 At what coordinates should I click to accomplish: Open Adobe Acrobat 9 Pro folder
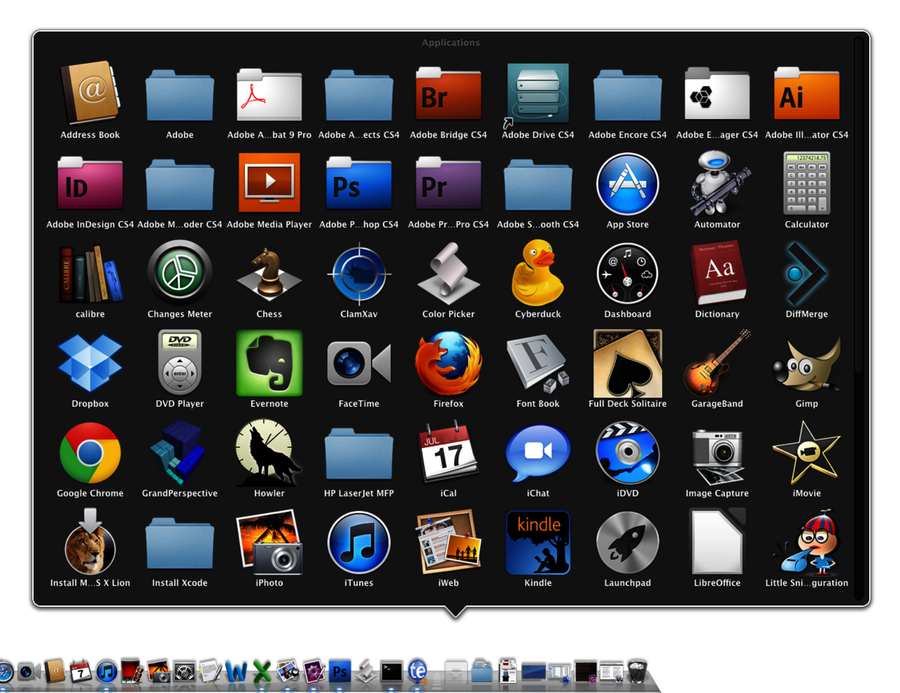tap(269, 95)
